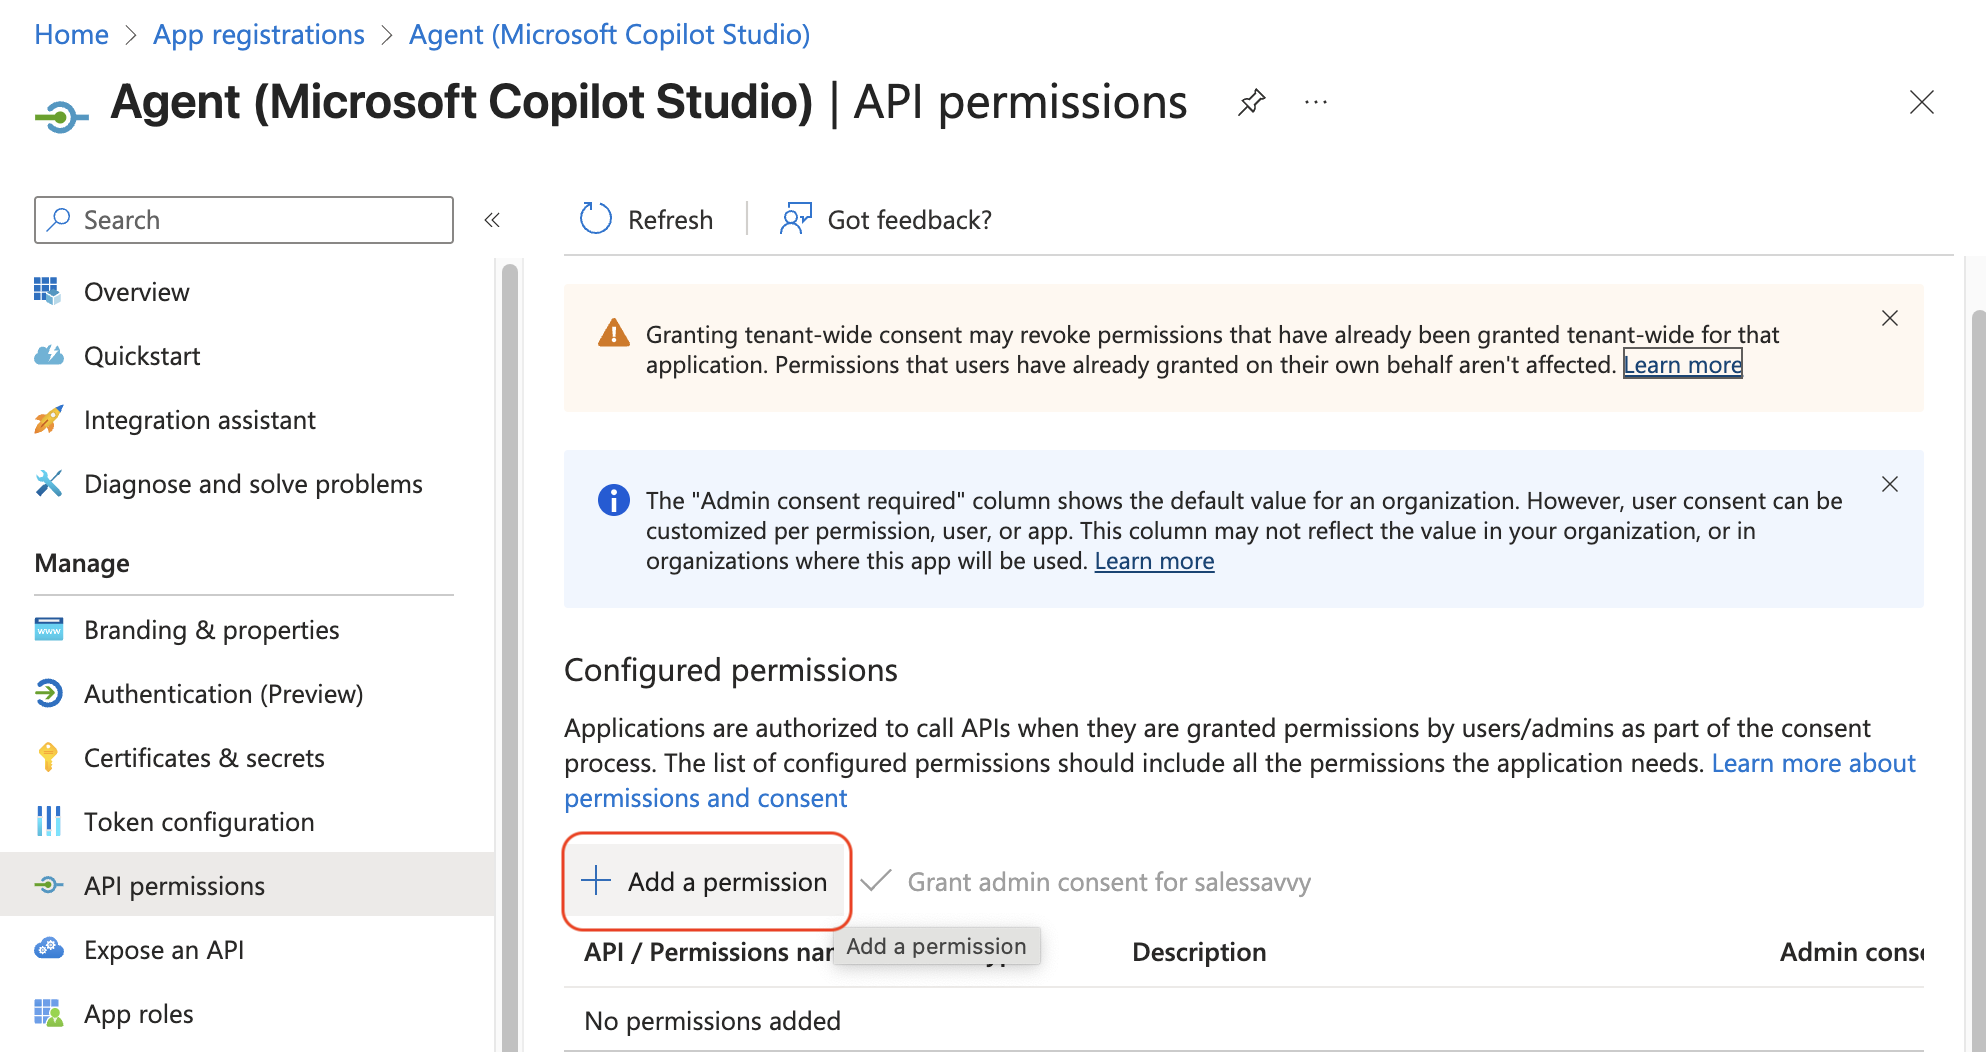Dismiss the Admin consent info banner
This screenshot has height=1052, width=1986.
(1889, 484)
